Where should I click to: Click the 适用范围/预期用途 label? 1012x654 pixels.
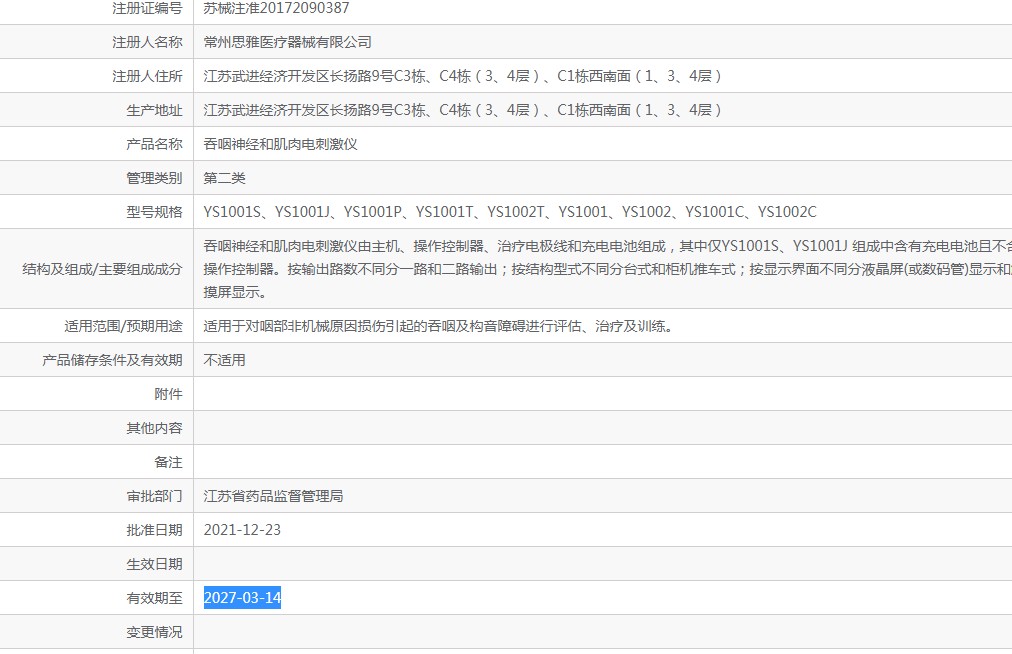coord(123,326)
